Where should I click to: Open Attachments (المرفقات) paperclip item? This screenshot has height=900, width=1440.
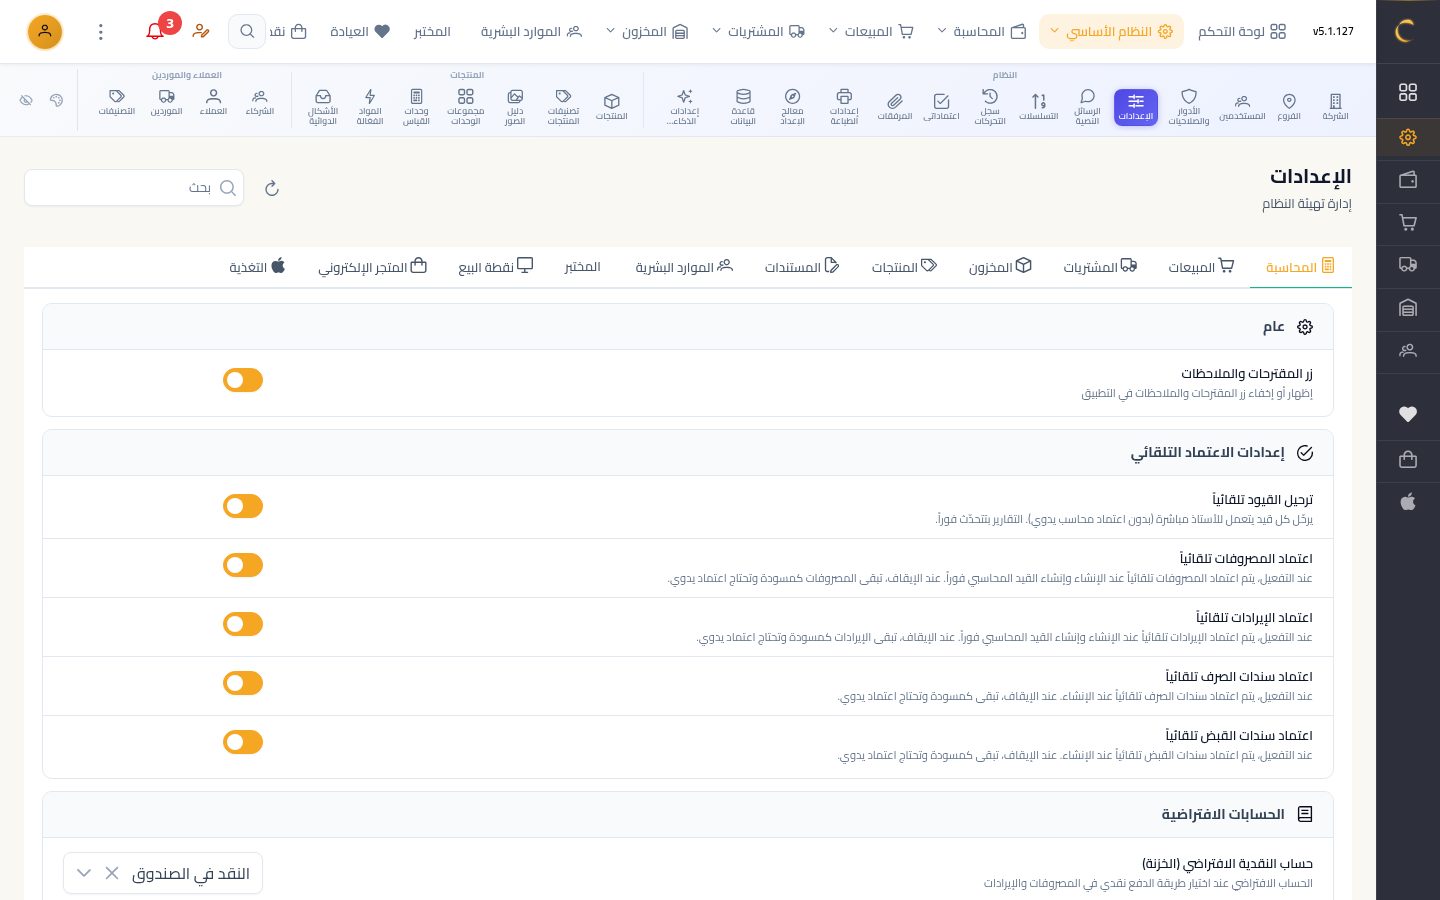point(895,107)
